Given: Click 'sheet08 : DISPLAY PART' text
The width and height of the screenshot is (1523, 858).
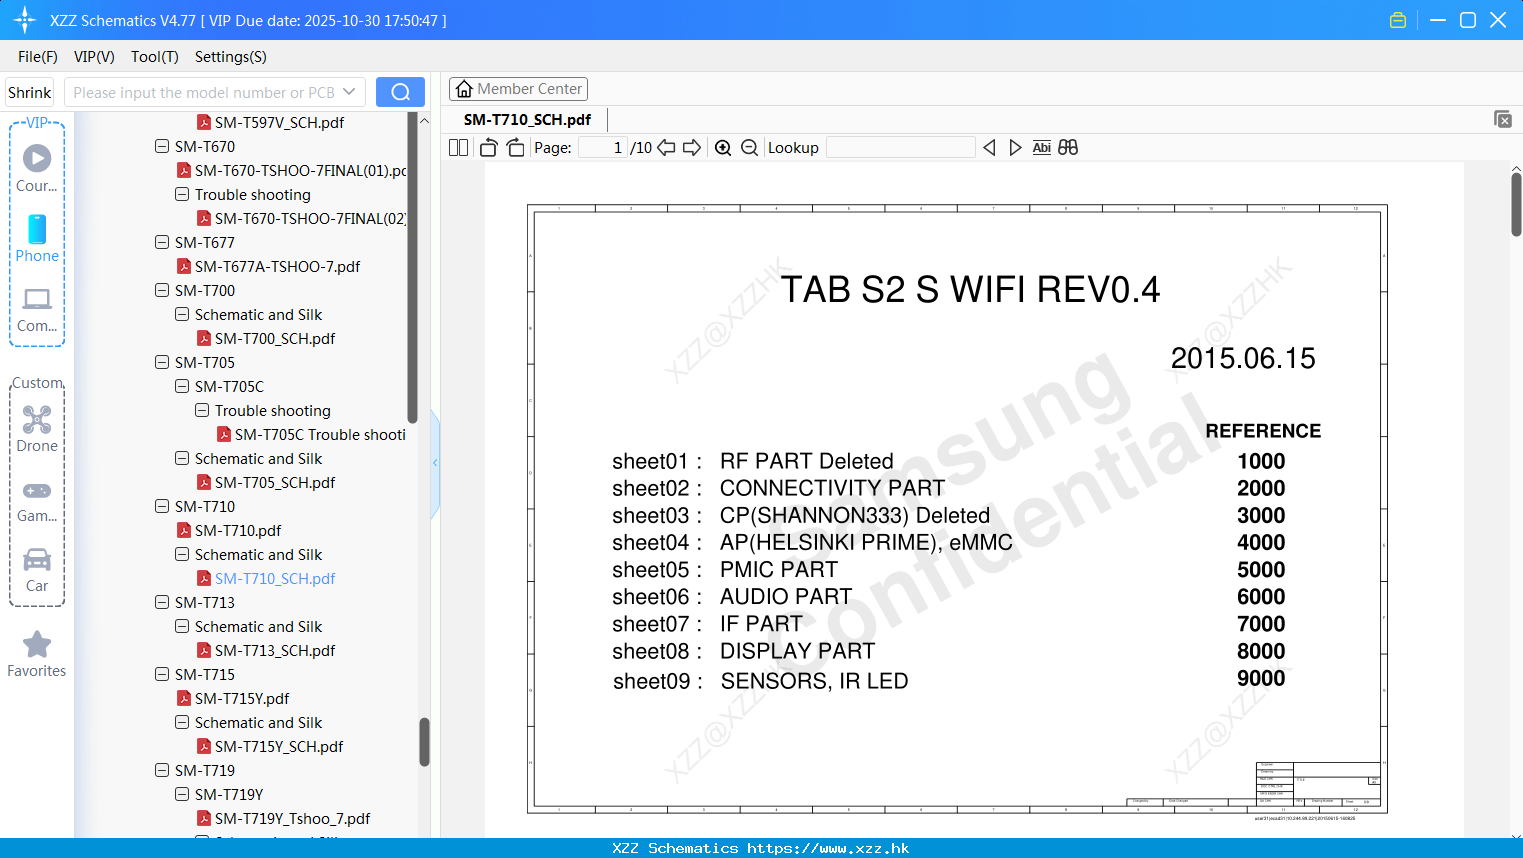Looking at the screenshot, I should click(744, 651).
